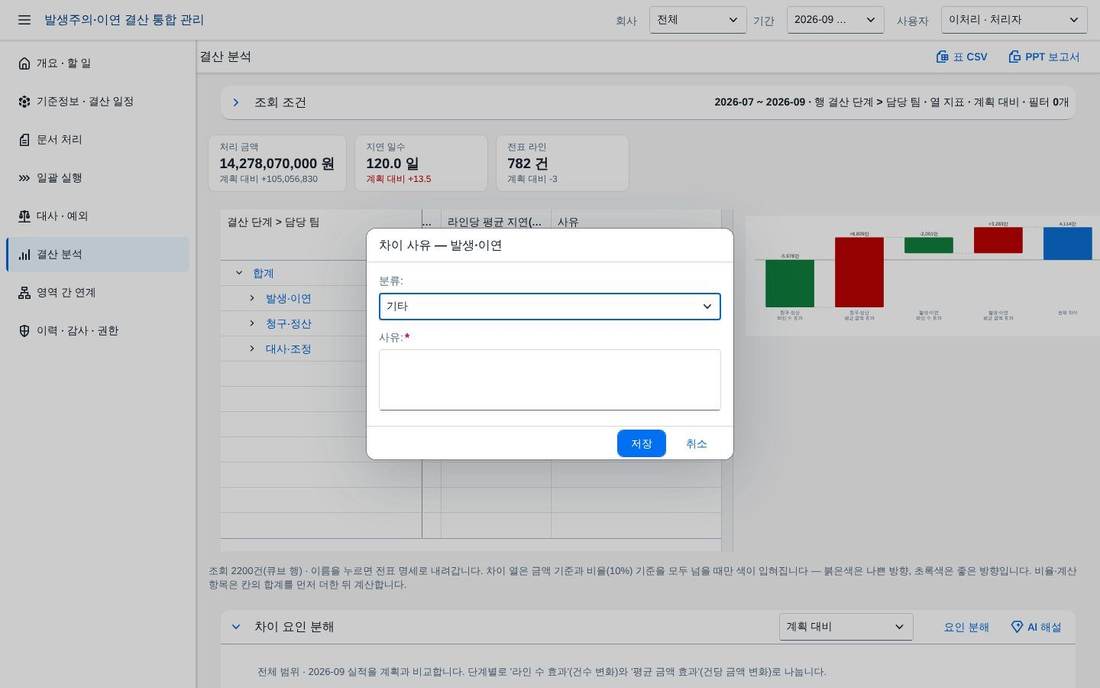Click the 전표 라인 782 건 card
The width and height of the screenshot is (1100, 688).
(x=563, y=163)
